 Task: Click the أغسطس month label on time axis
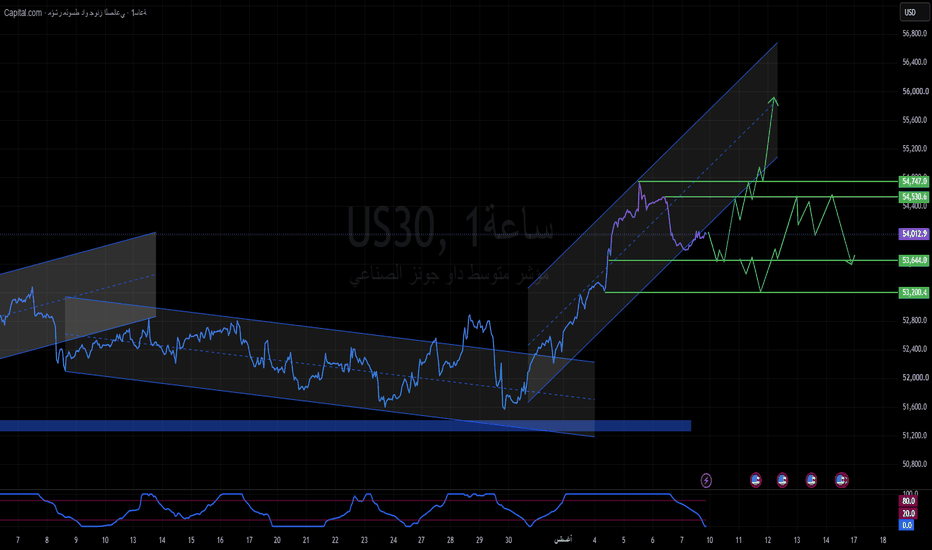562,540
